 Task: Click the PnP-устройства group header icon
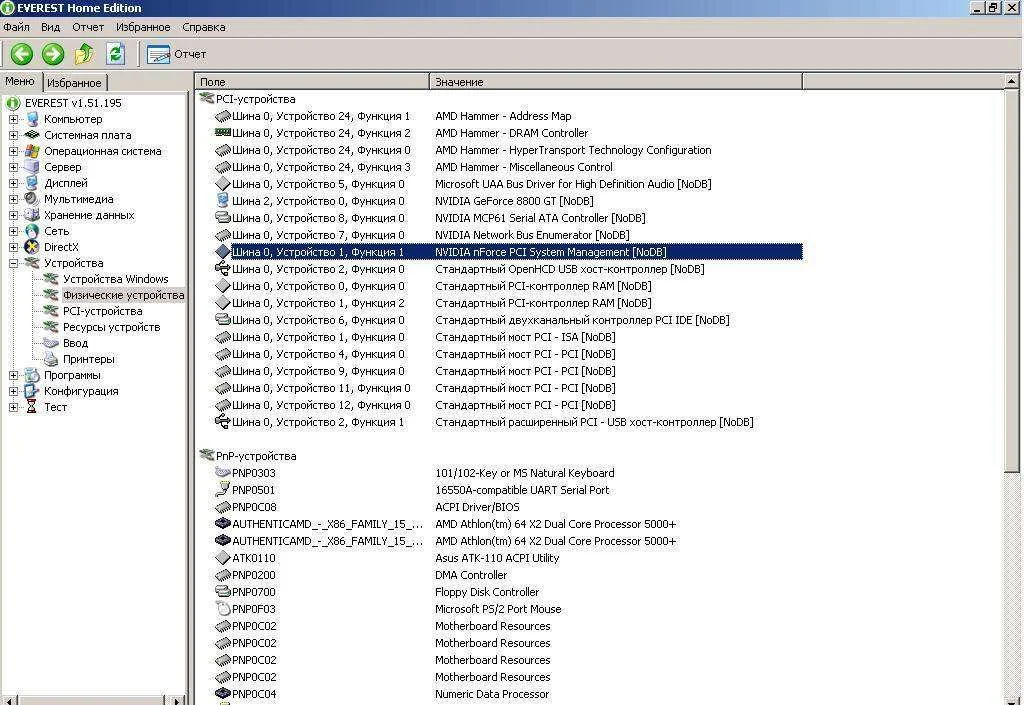tap(207, 455)
